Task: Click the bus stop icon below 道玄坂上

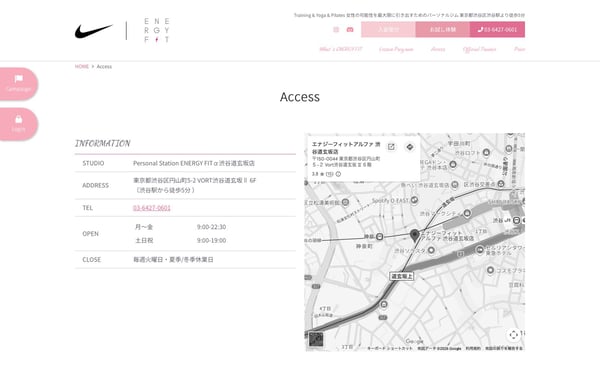Action: tap(384, 304)
